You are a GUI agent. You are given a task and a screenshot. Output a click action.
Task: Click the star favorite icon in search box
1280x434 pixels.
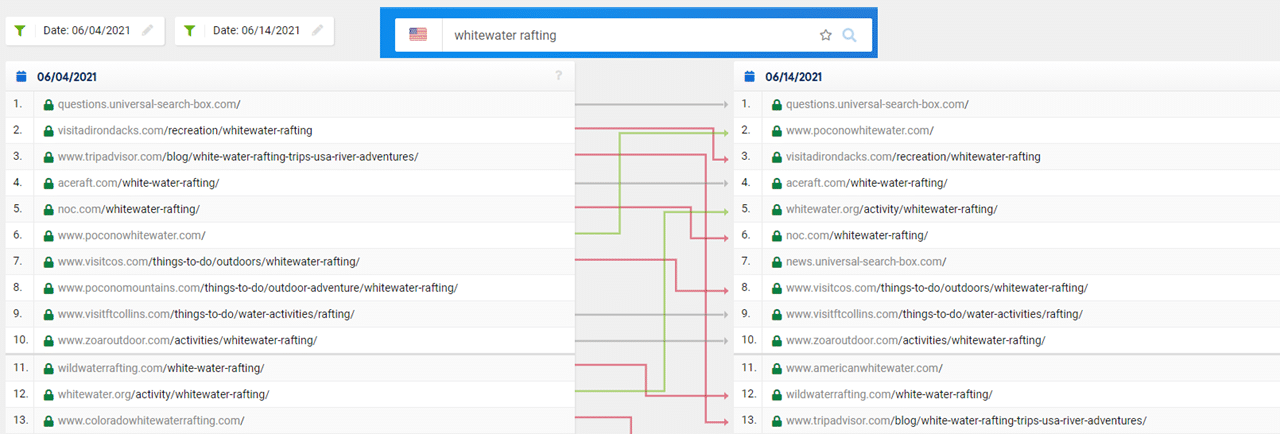click(x=825, y=35)
